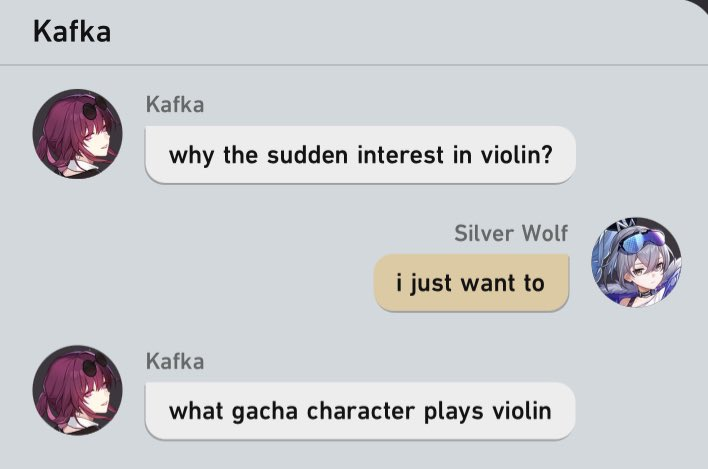Image resolution: width=708 pixels, height=469 pixels.
Task: Click the word "gacha" in the last message
Action: 265,412
